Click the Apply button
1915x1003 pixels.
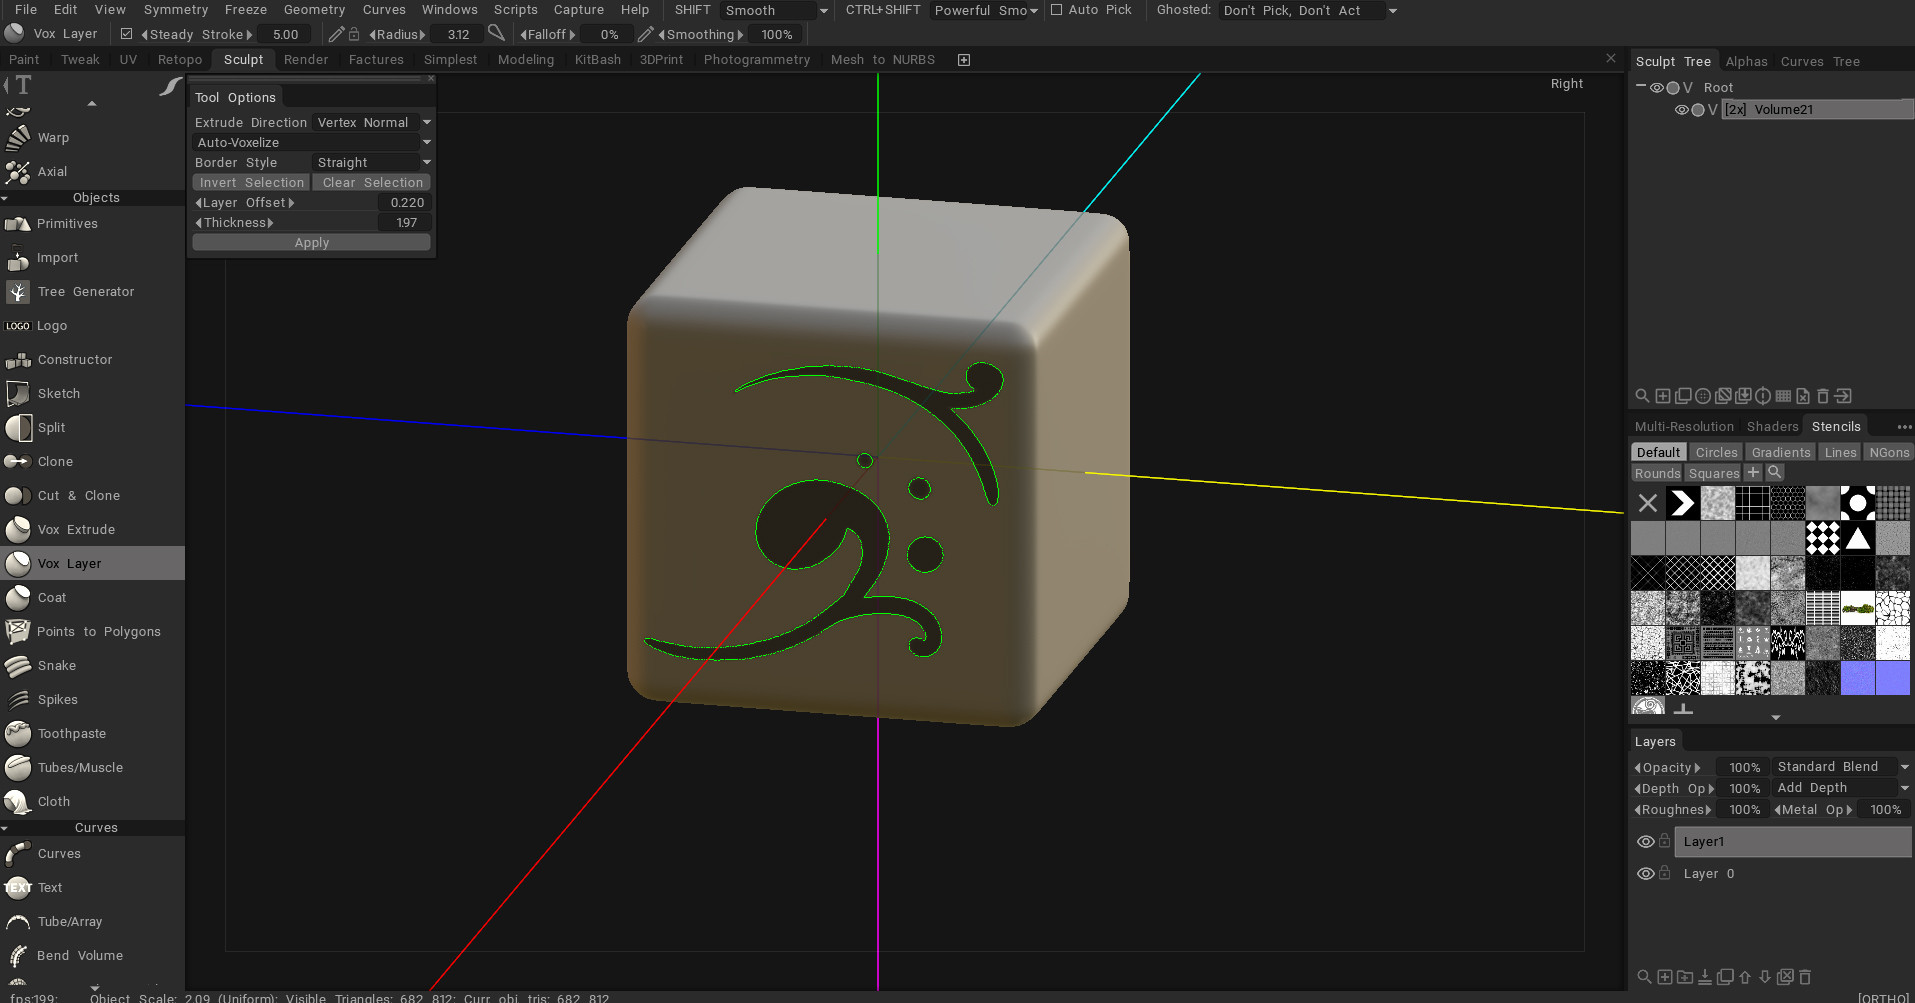pyautogui.click(x=311, y=243)
